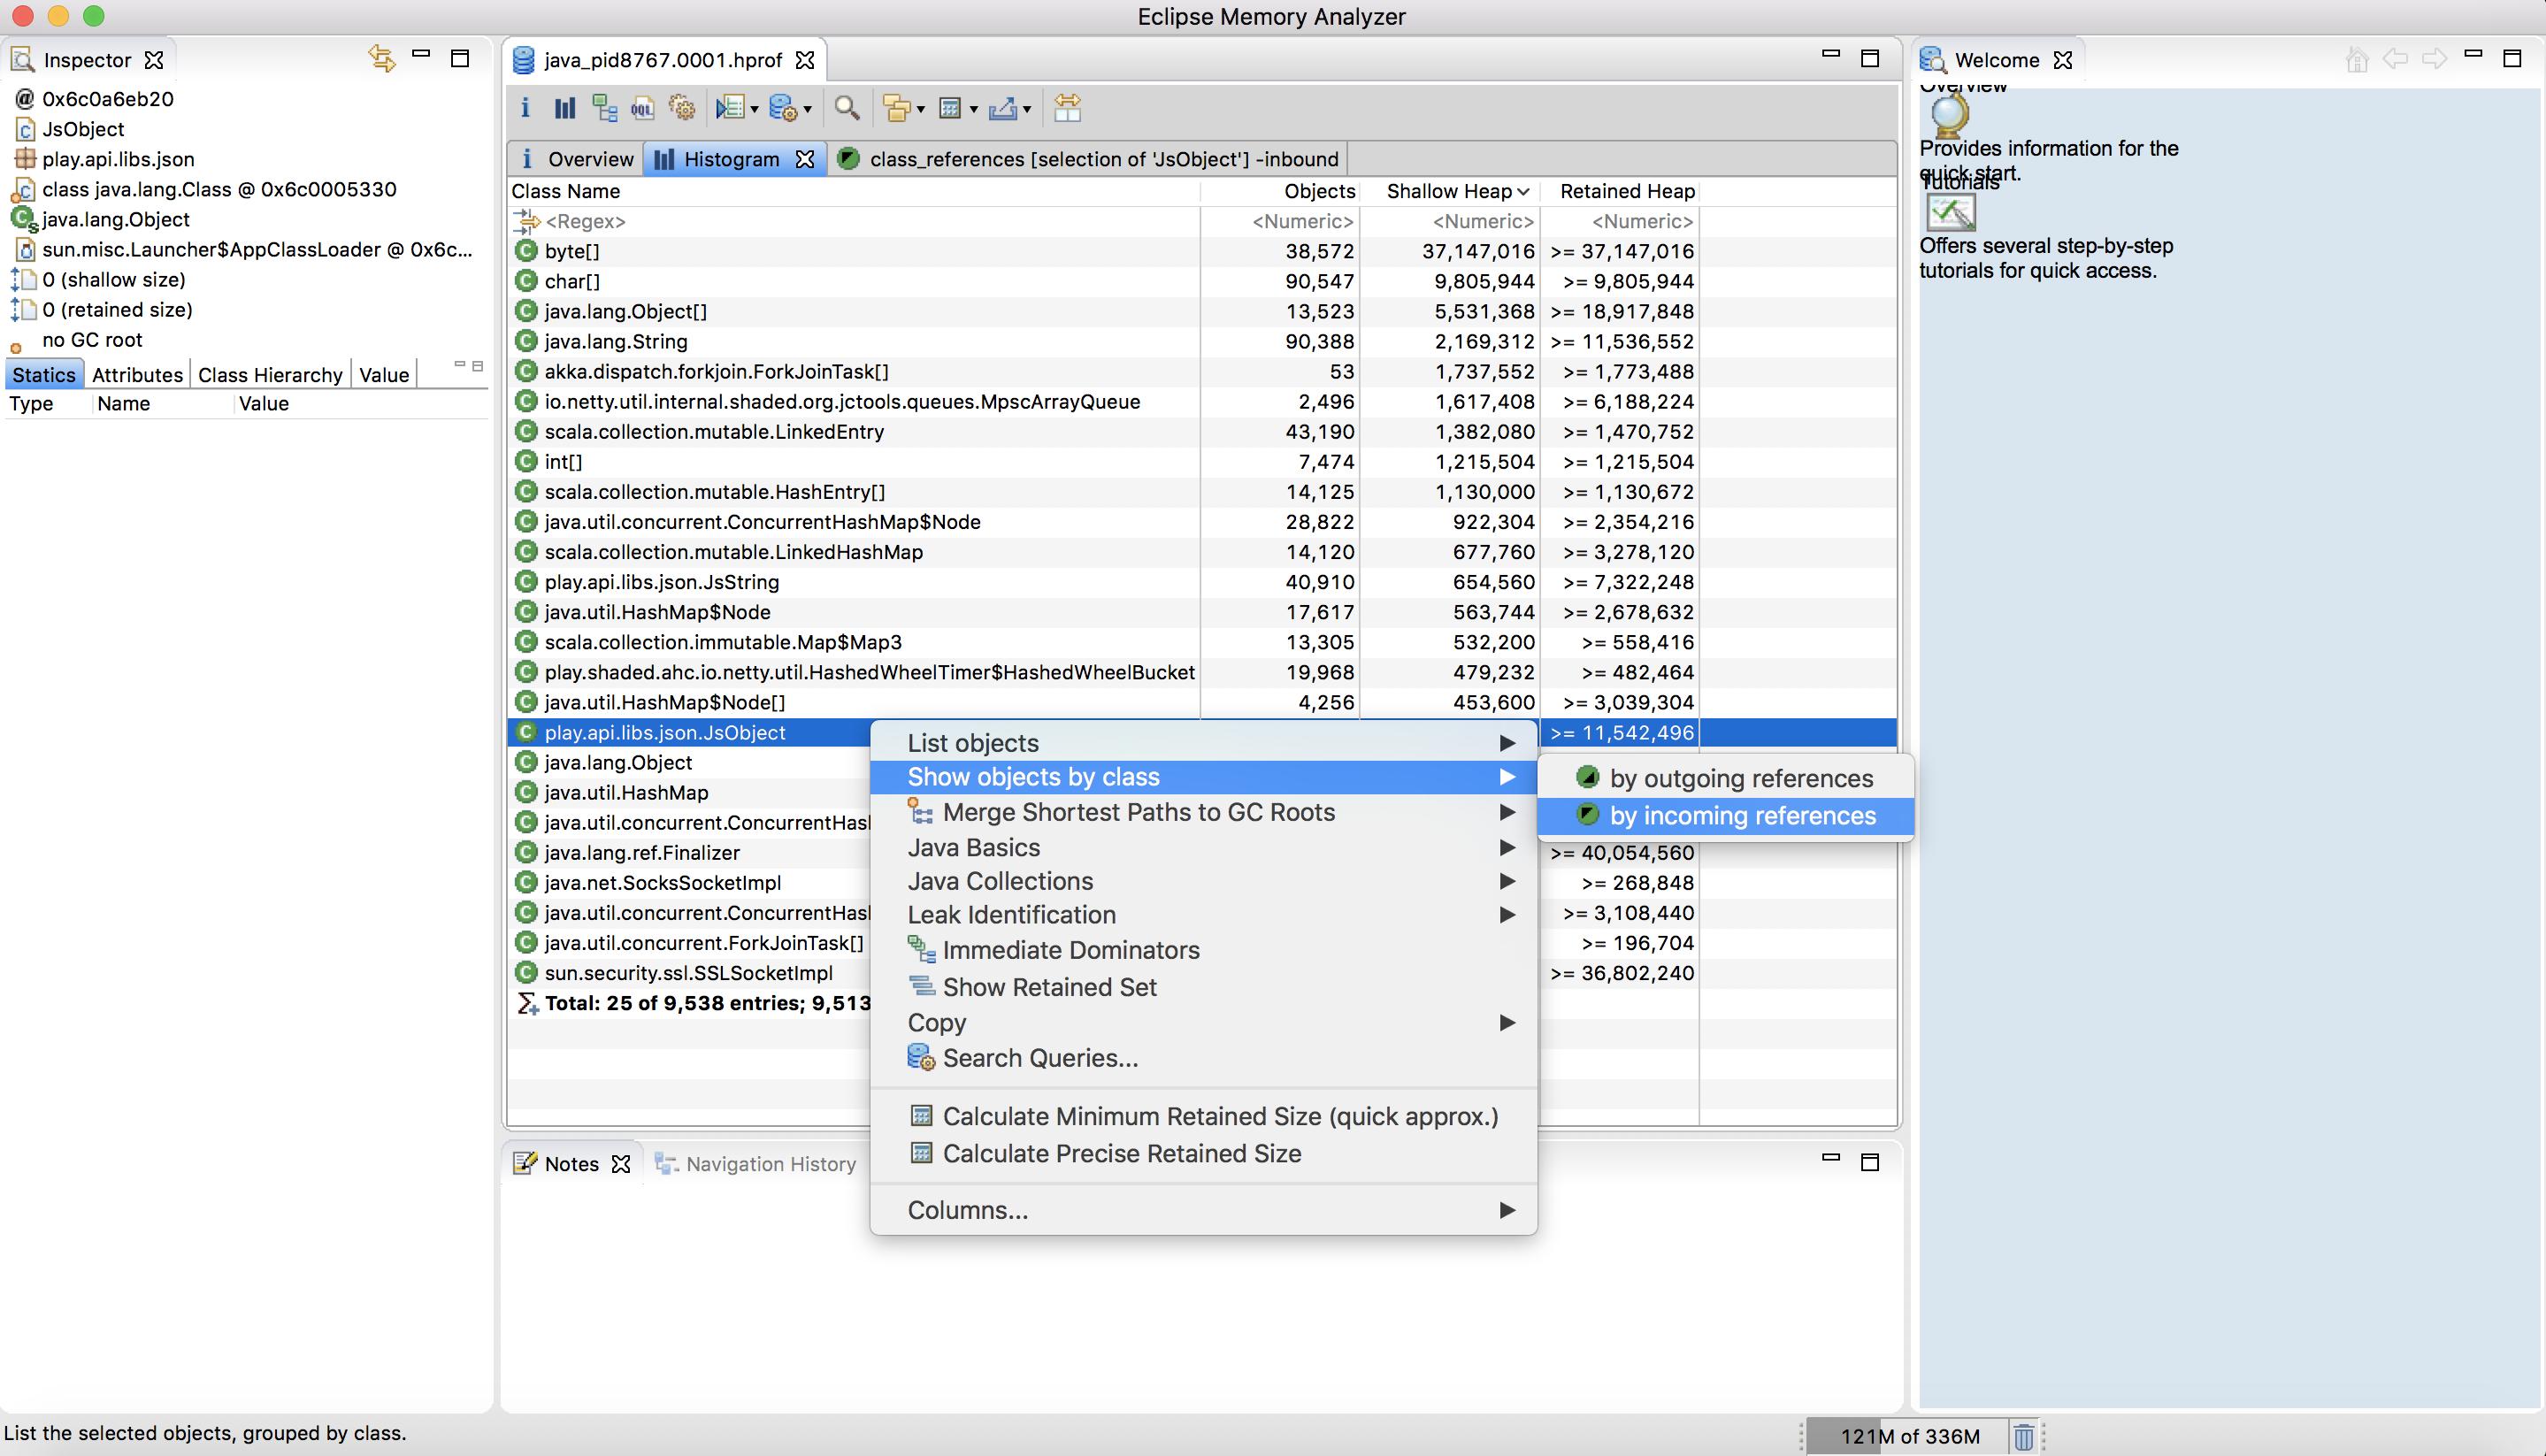
Task: Click the Group Result By folders icon
Action: click(897, 108)
